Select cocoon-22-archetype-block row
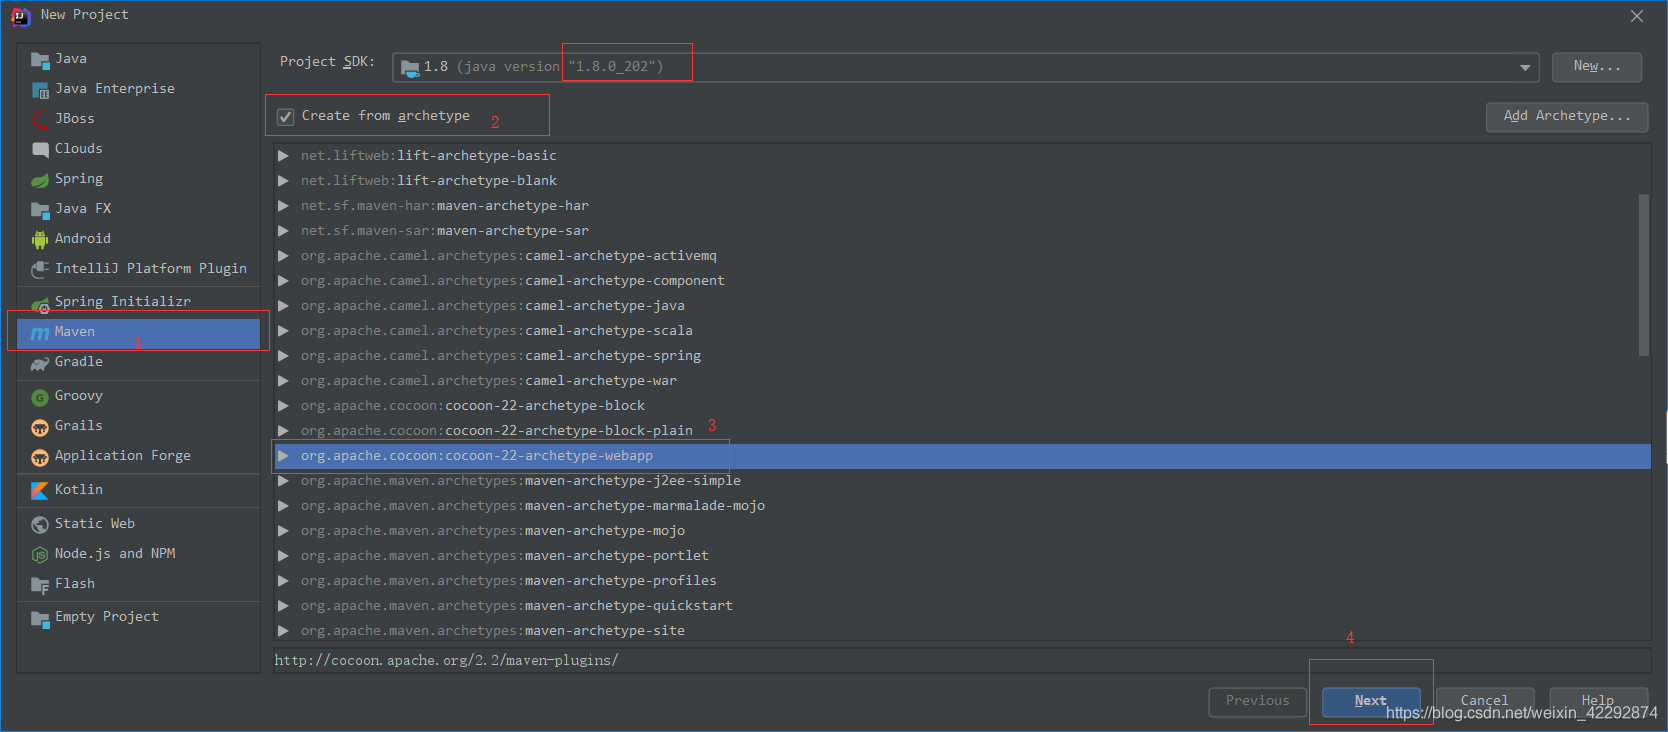1668x732 pixels. 961,406
